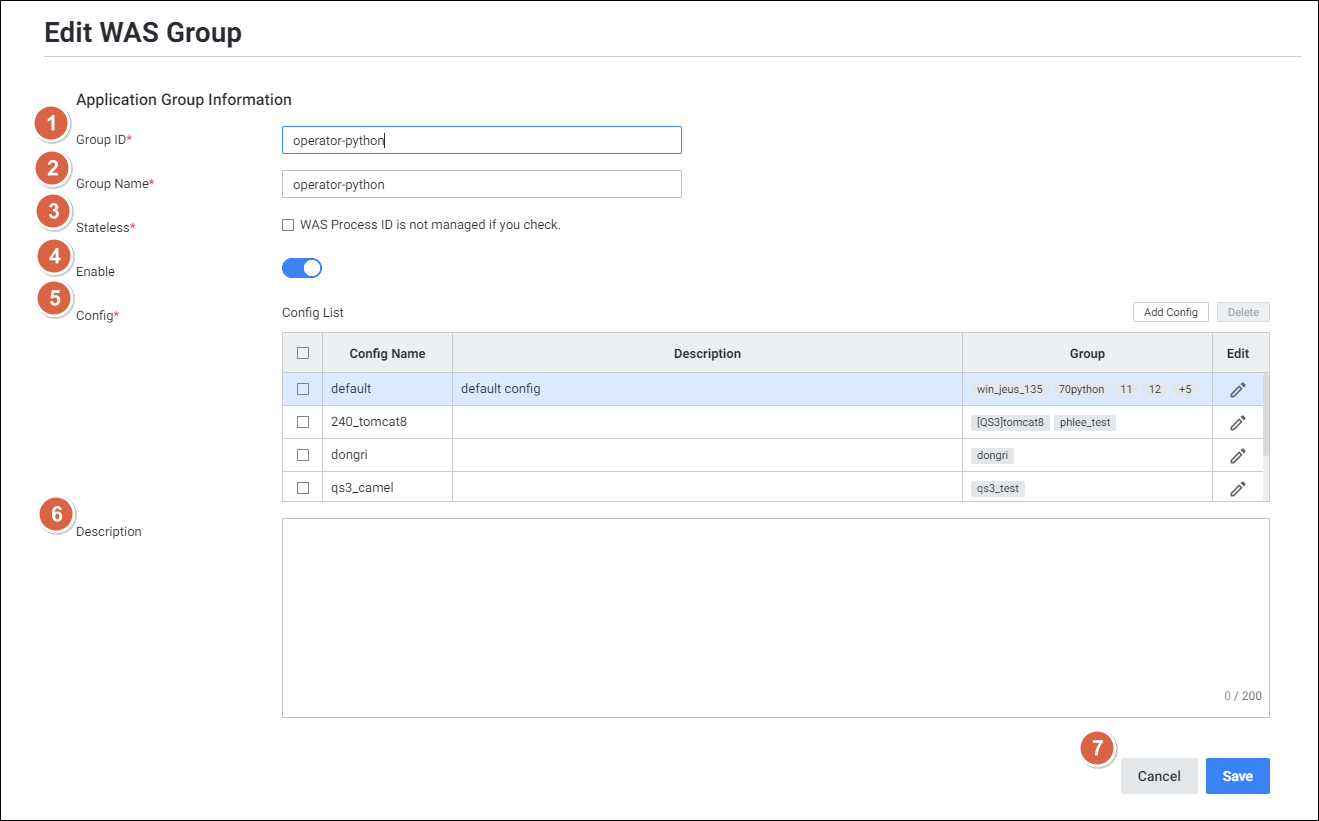Click the win_jeus_135 group tag
1319x821 pixels.
click(x=1008, y=389)
